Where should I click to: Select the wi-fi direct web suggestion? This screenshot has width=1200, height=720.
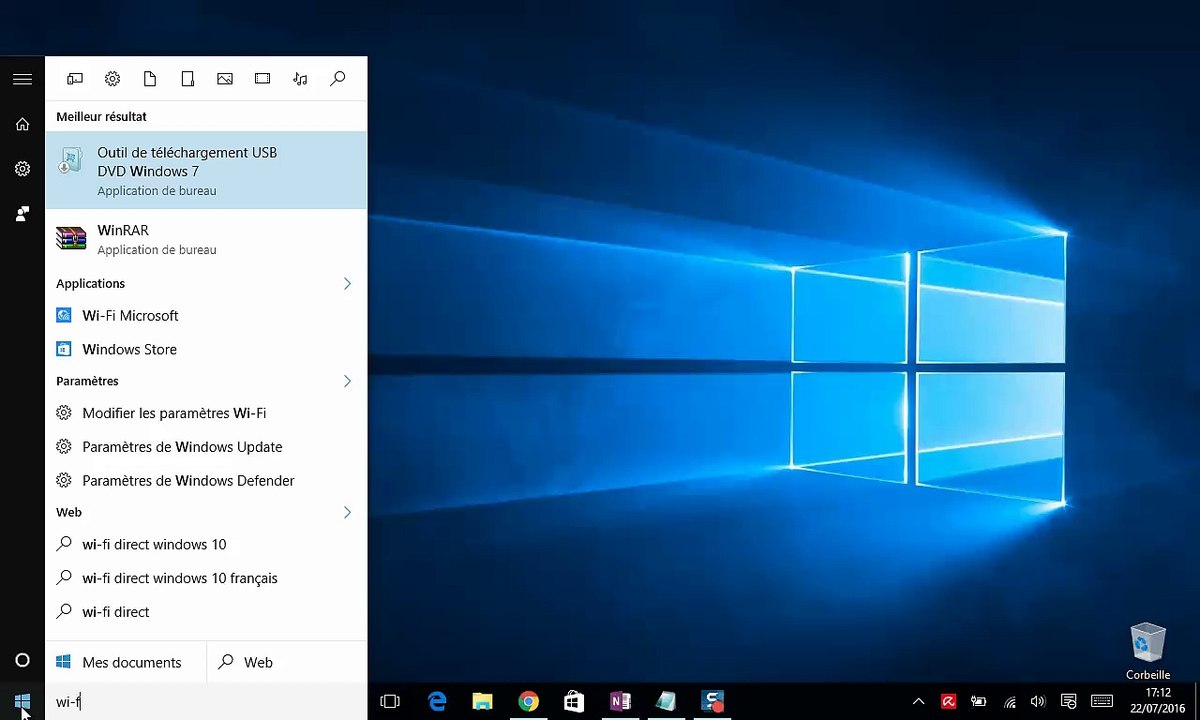[x=206, y=612]
